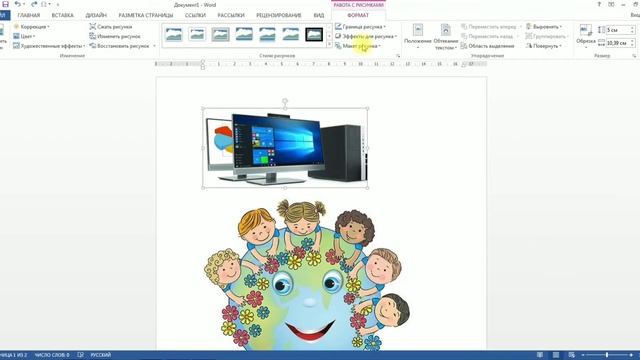Screen dimensions: 640x360
Task: Apply the second picture style thumbnail
Action: coord(197,34)
